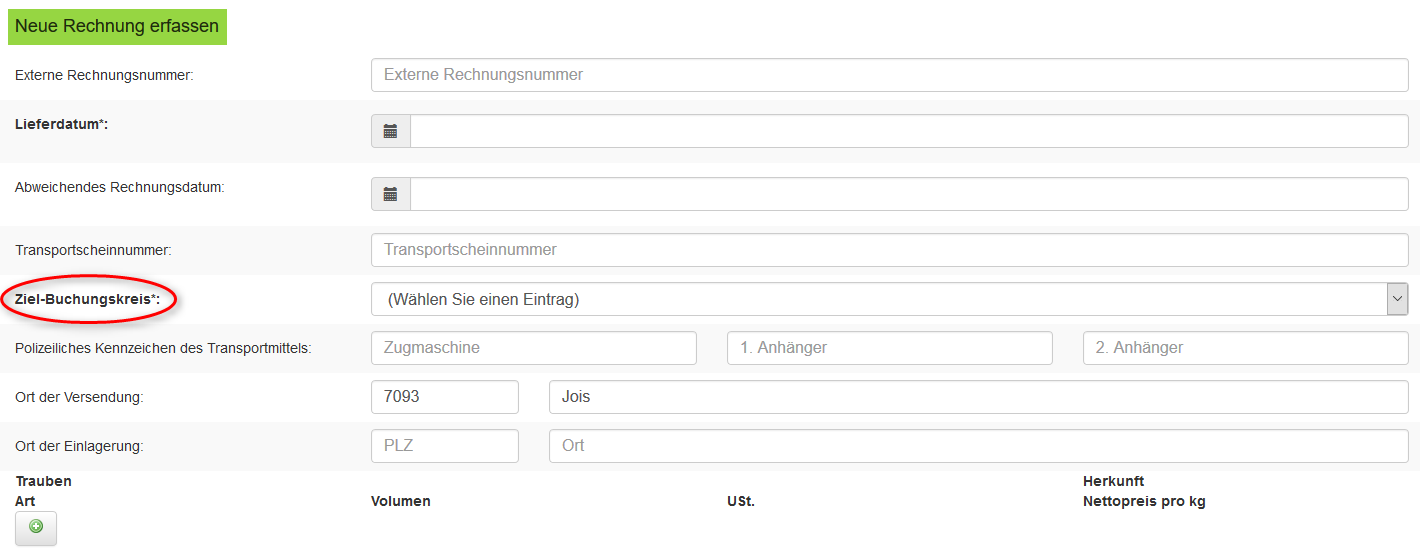1420x551 pixels.
Task: Open the Abweichendes Rechnungsdatum calendar icon
Action: [390, 194]
